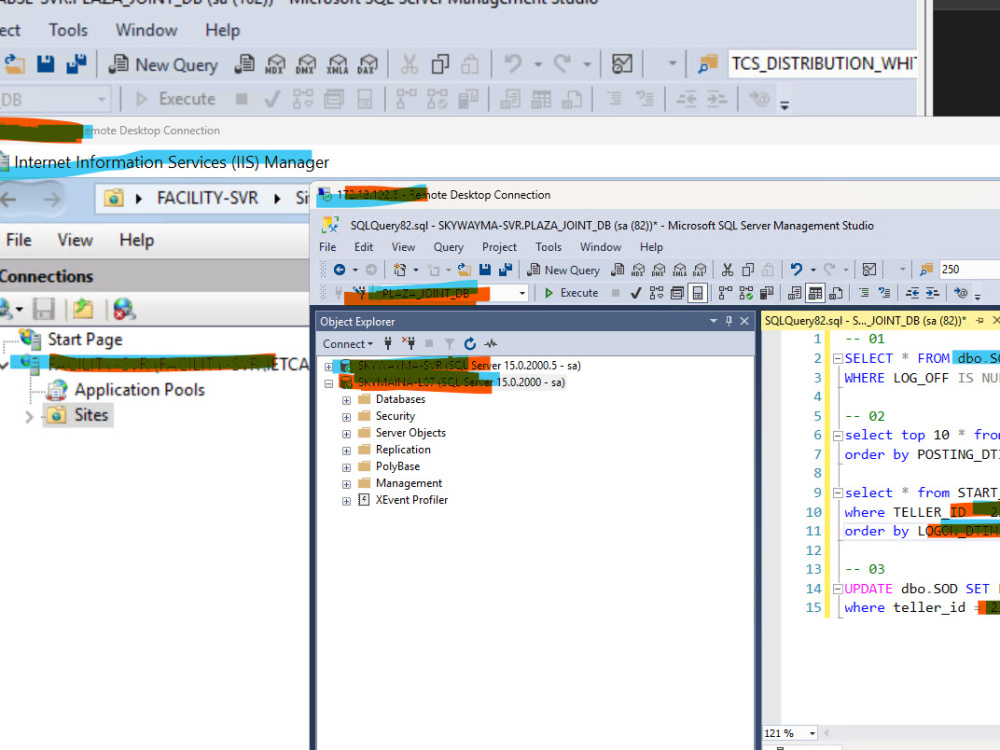Click New Query in the inner SSMS toolbar

coord(564,270)
